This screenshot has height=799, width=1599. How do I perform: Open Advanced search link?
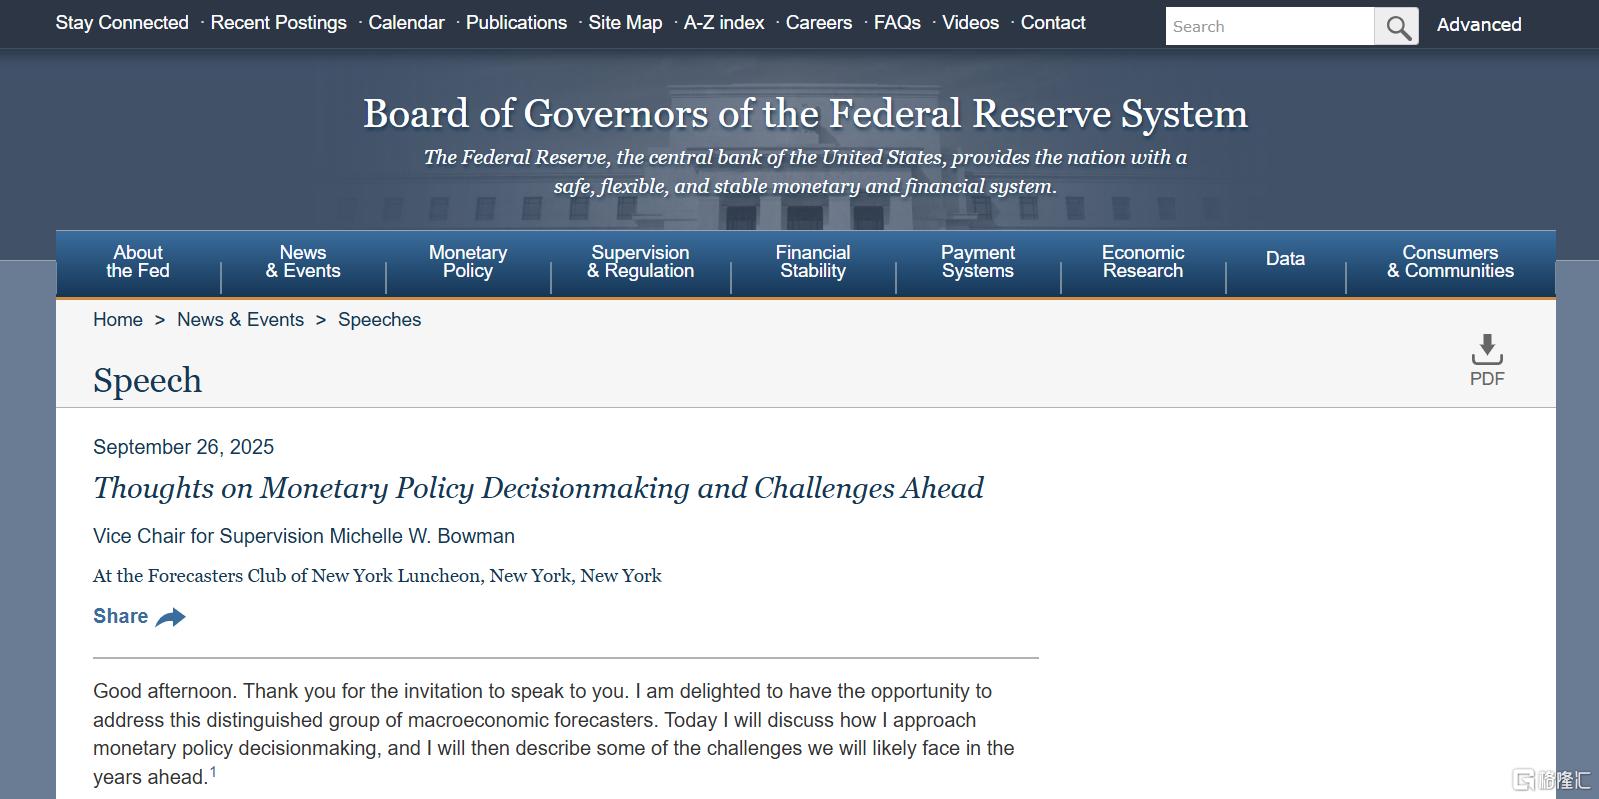(x=1479, y=24)
